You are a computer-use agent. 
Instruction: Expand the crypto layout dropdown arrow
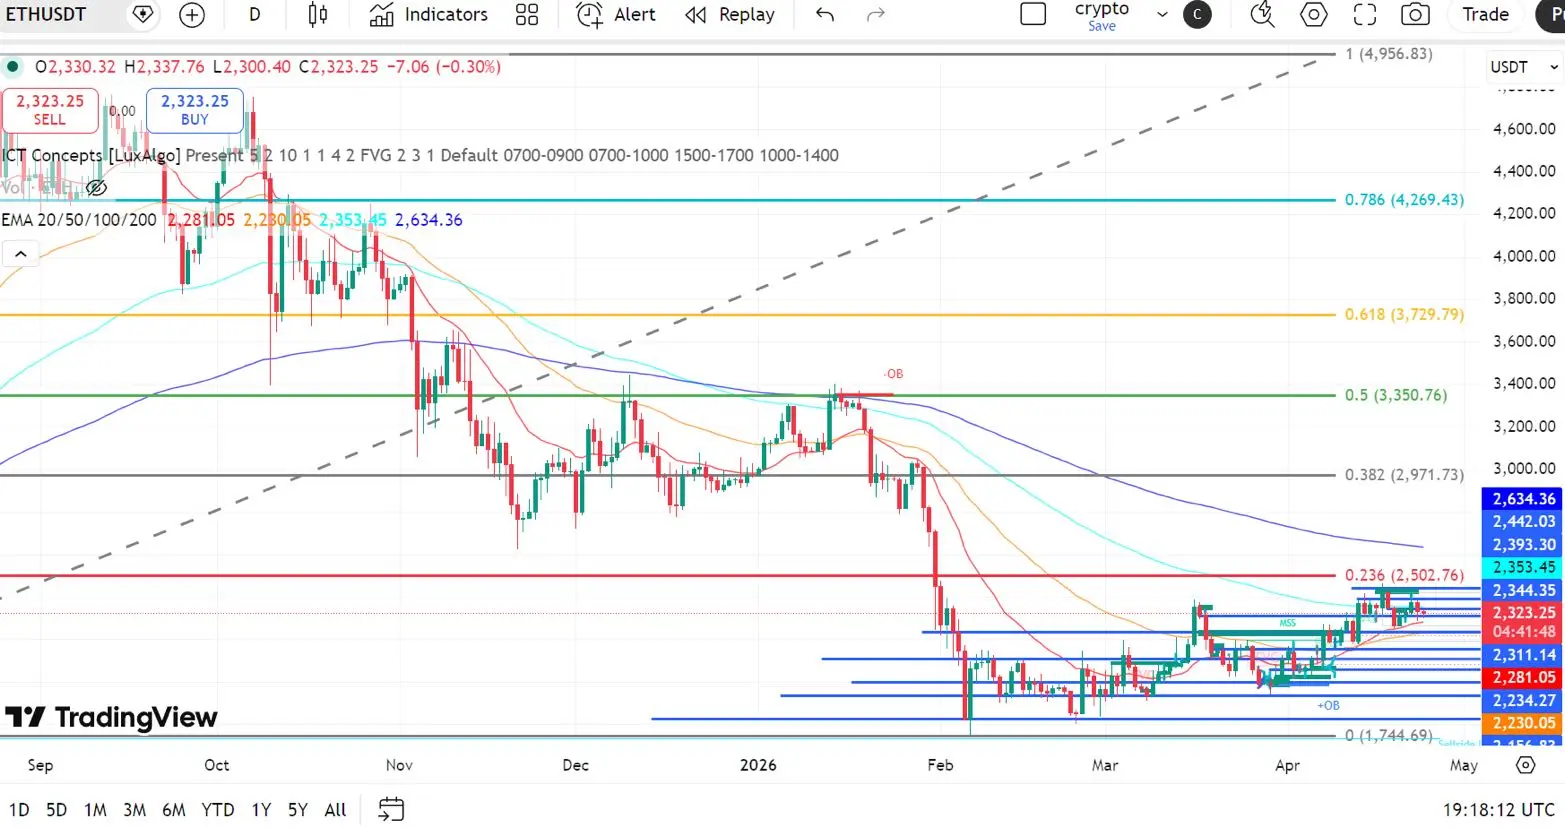[x=1162, y=15]
